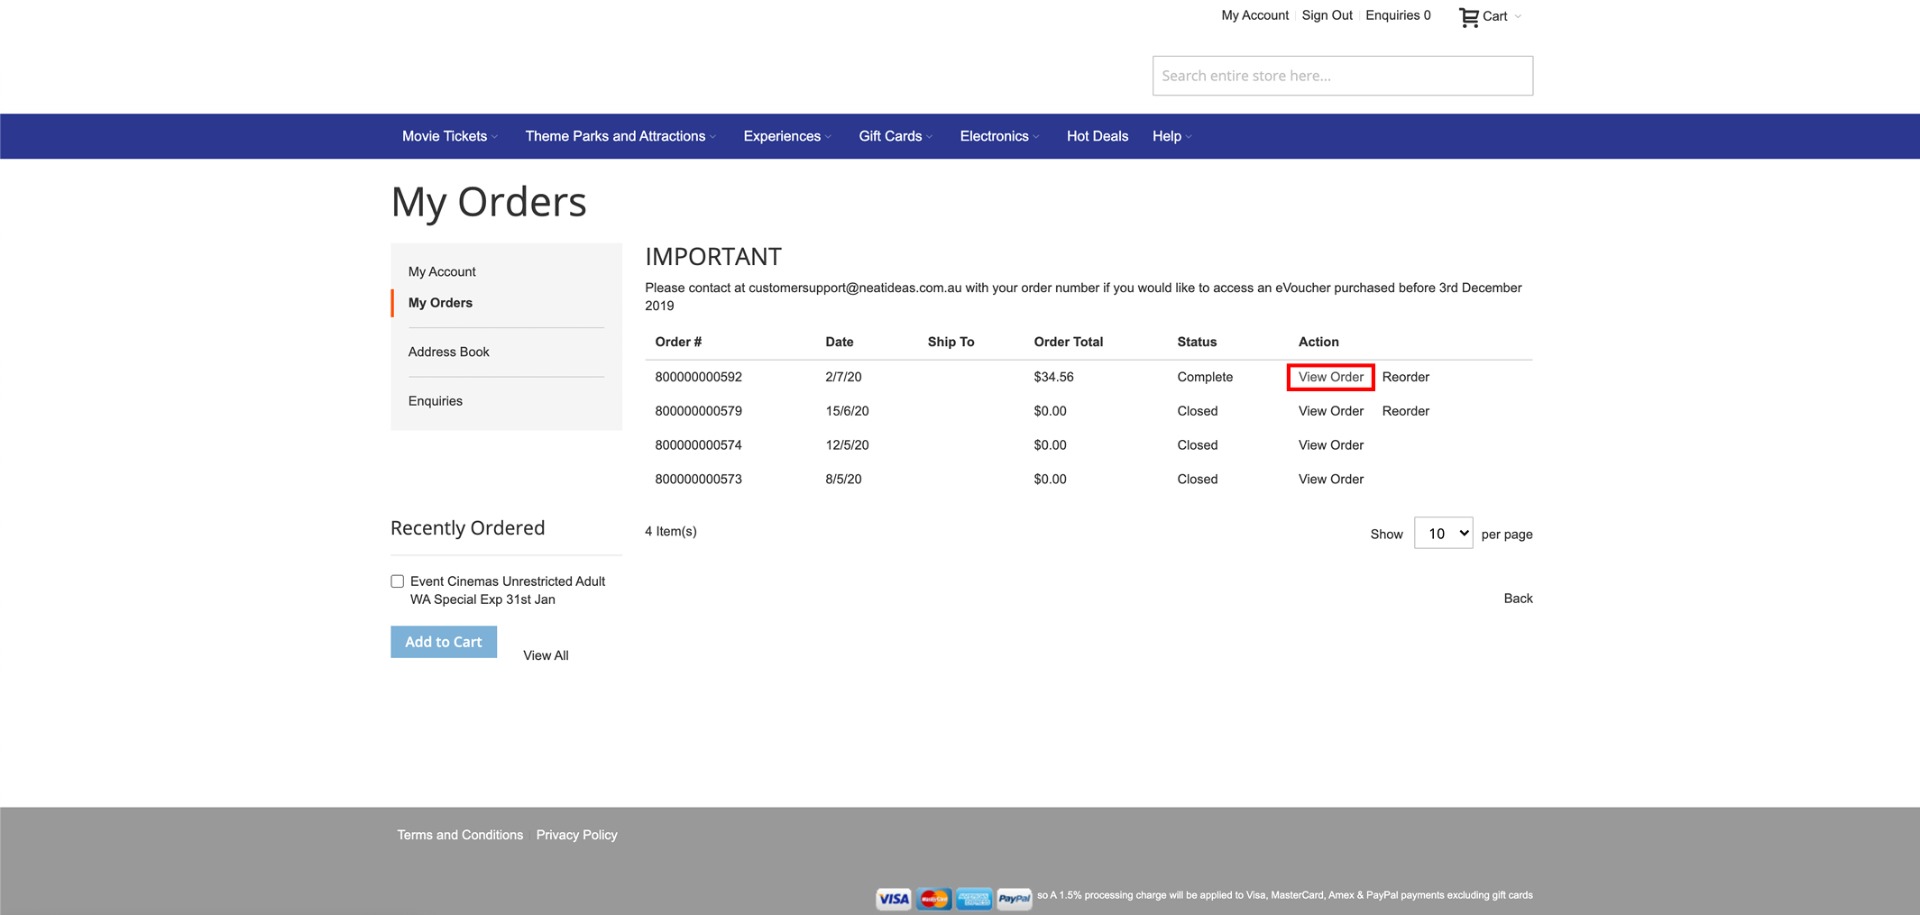1920x915 pixels.
Task: Select My Orders in the sidebar
Action: point(440,303)
